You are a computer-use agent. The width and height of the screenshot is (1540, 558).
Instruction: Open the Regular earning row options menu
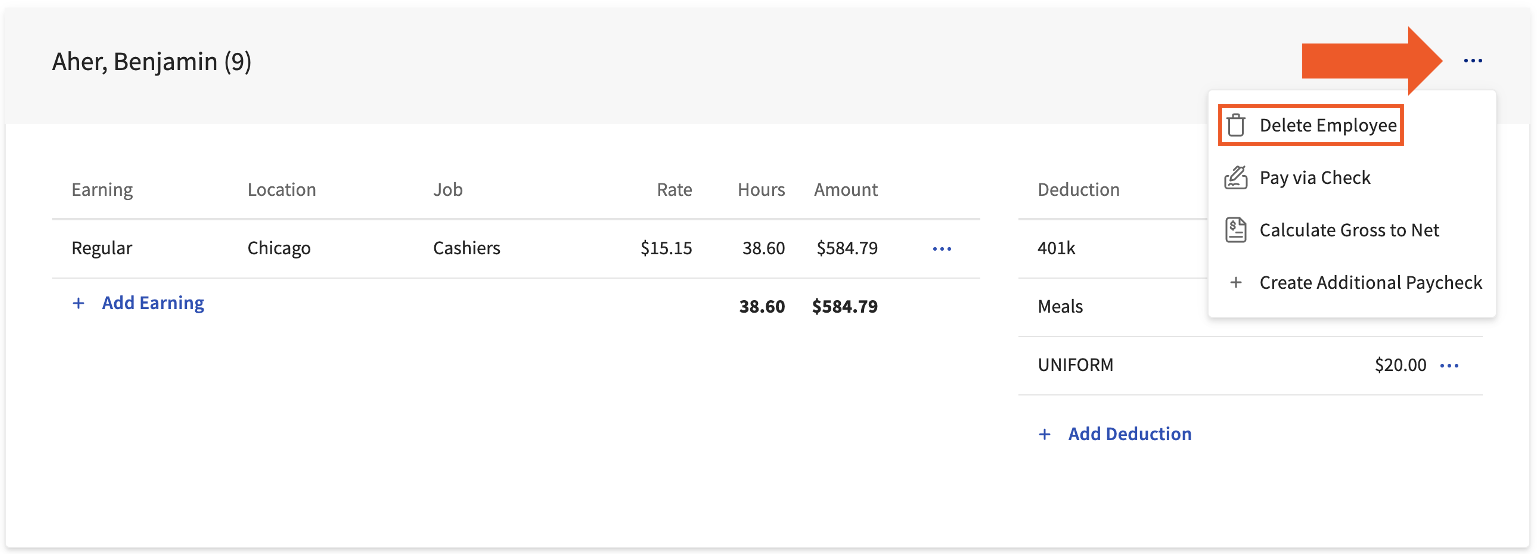(x=942, y=248)
